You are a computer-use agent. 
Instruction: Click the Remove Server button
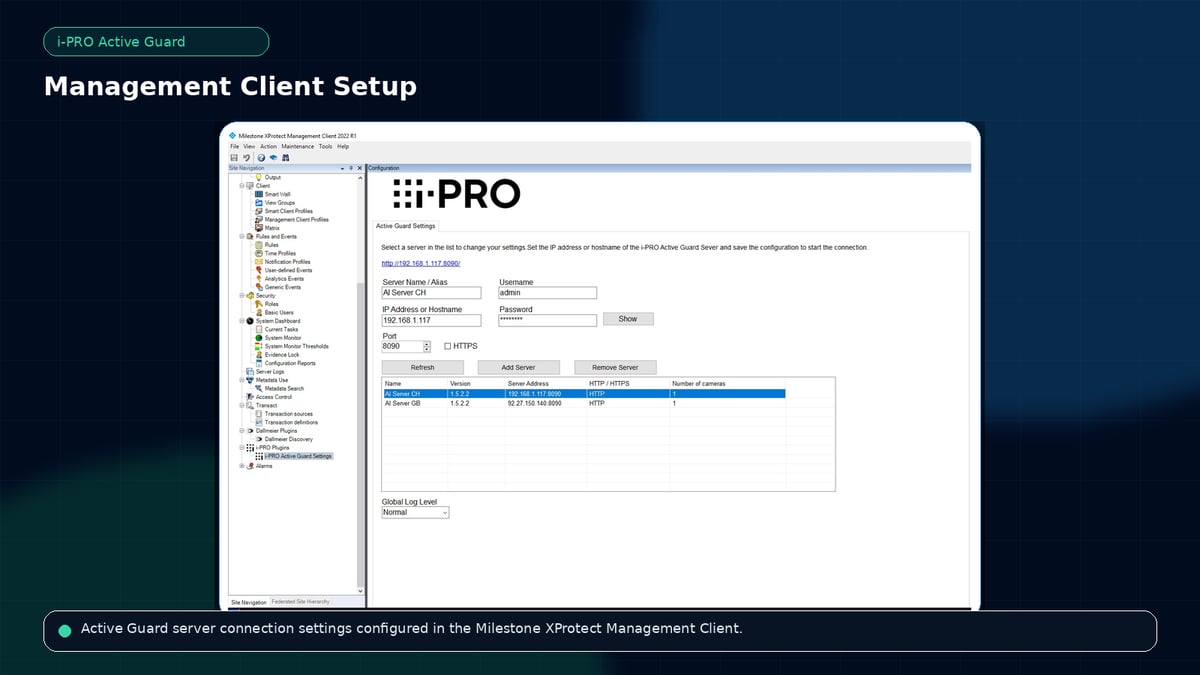point(615,367)
